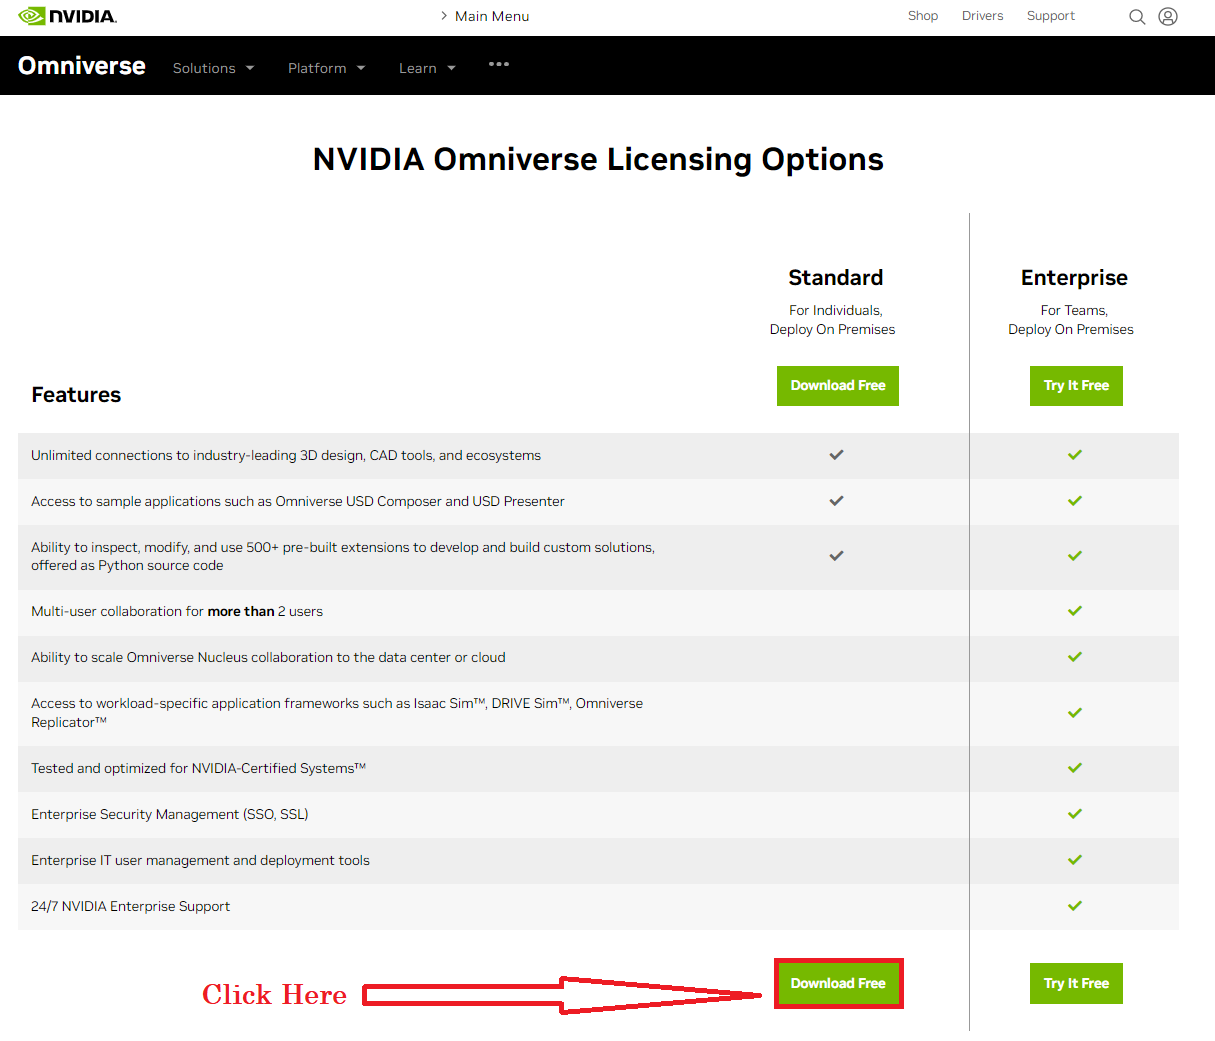
Task: Click the 'Unlimited connections to industry-leading 3D design' row text
Action: [286, 456]
